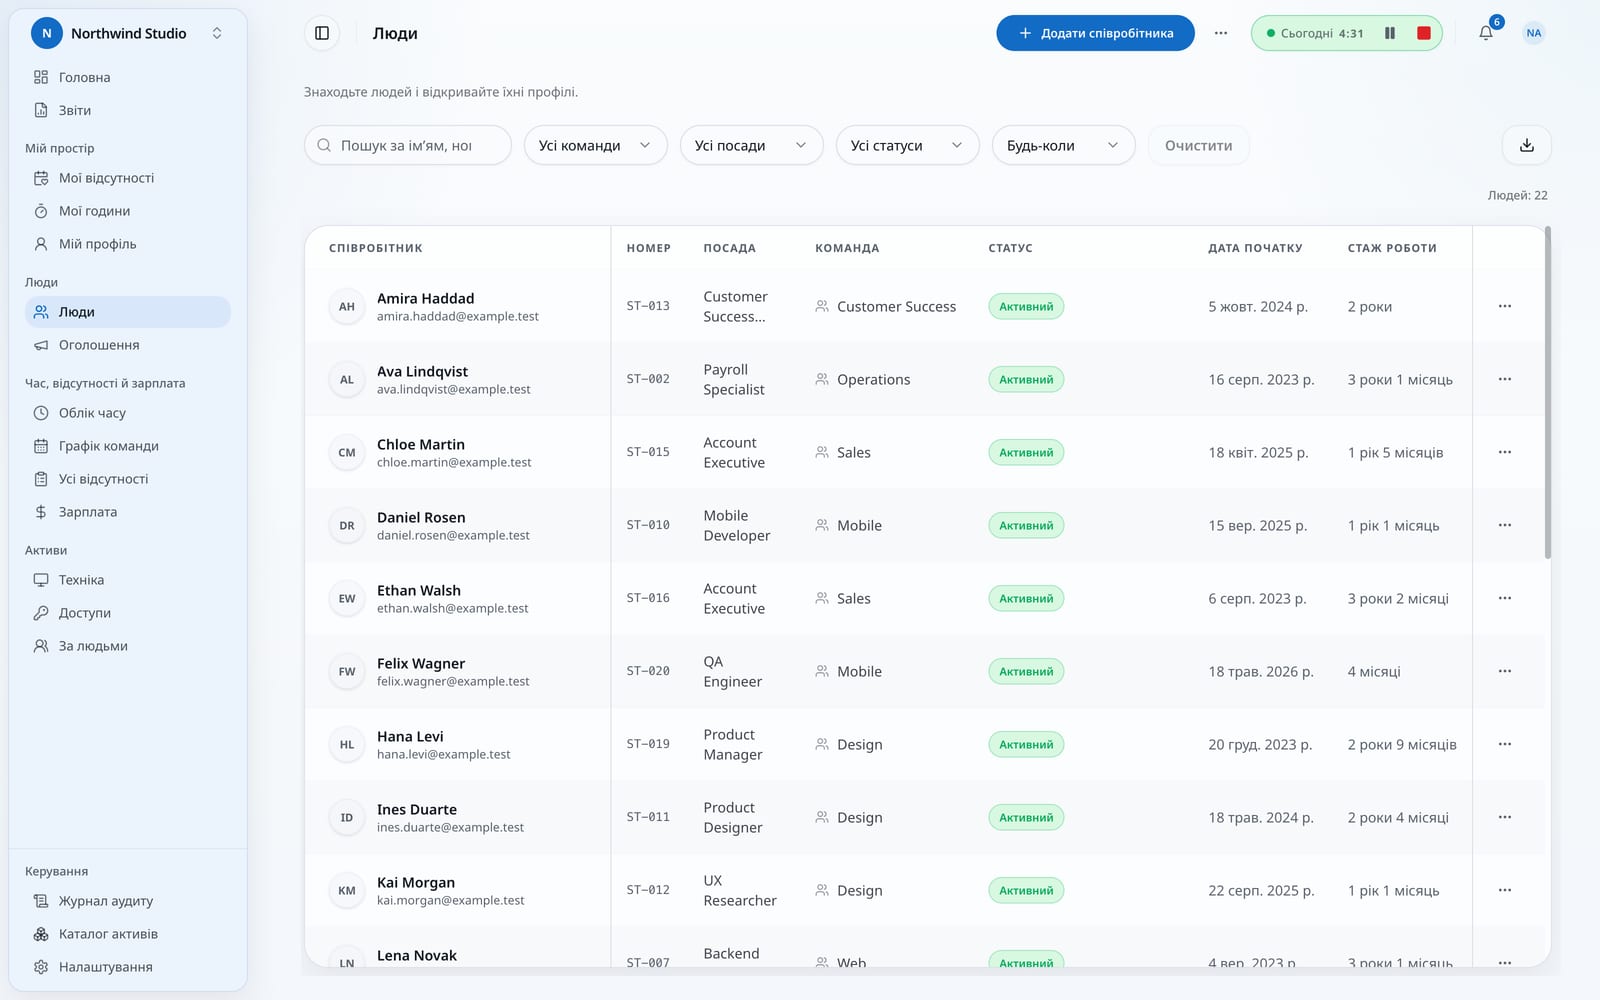Open row actions for Amira Haddad
The height and width of the screenshot is (1000, 1600).
(1505, 306)
